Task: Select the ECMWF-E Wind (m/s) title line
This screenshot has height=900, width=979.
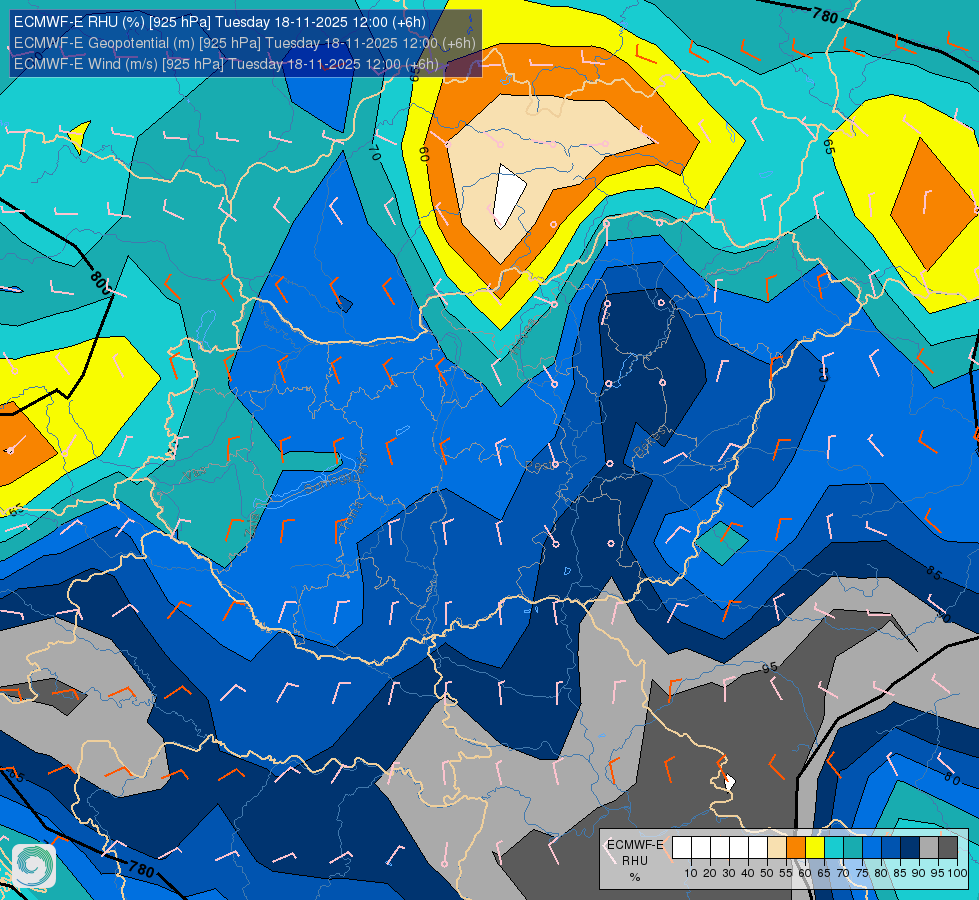Action: click(x=226, y=64)
